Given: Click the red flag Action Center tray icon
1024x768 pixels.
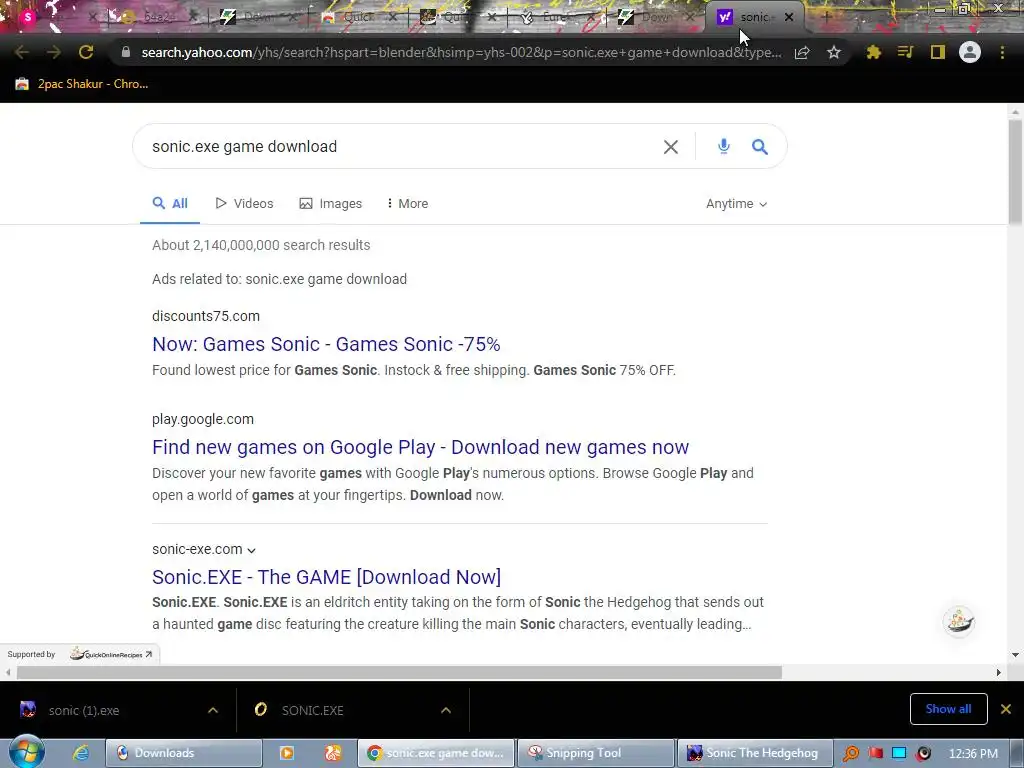Looking at the screenshot, I should click(x=876, y=754).
